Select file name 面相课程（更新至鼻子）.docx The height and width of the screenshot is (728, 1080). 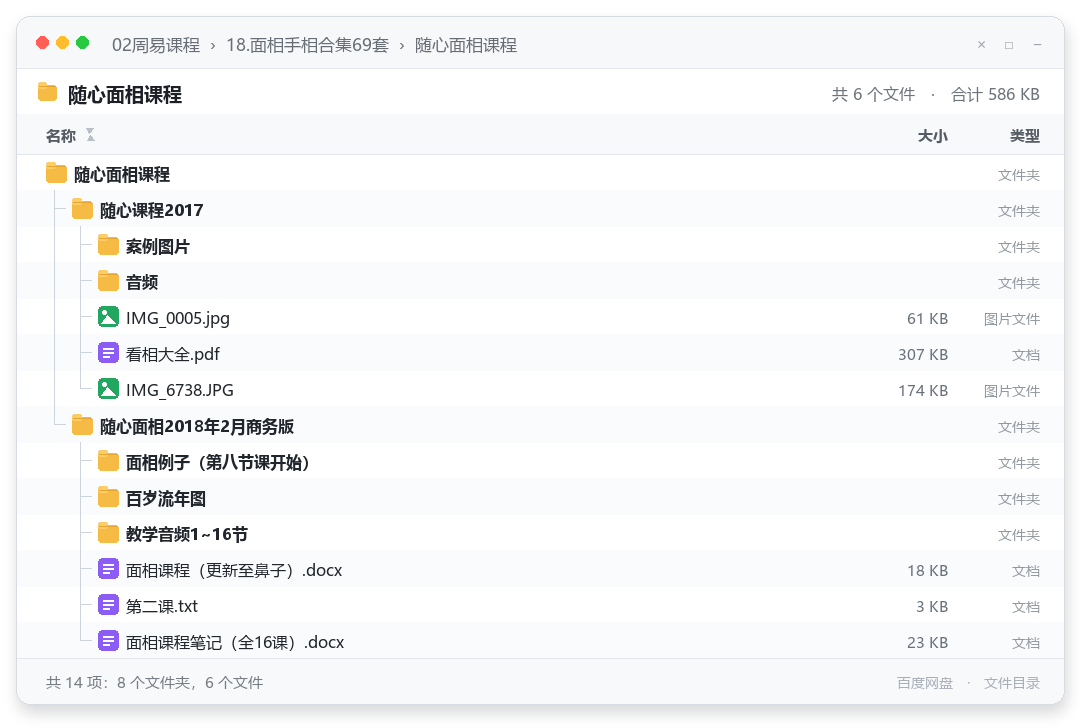click(x=234, y=570)
